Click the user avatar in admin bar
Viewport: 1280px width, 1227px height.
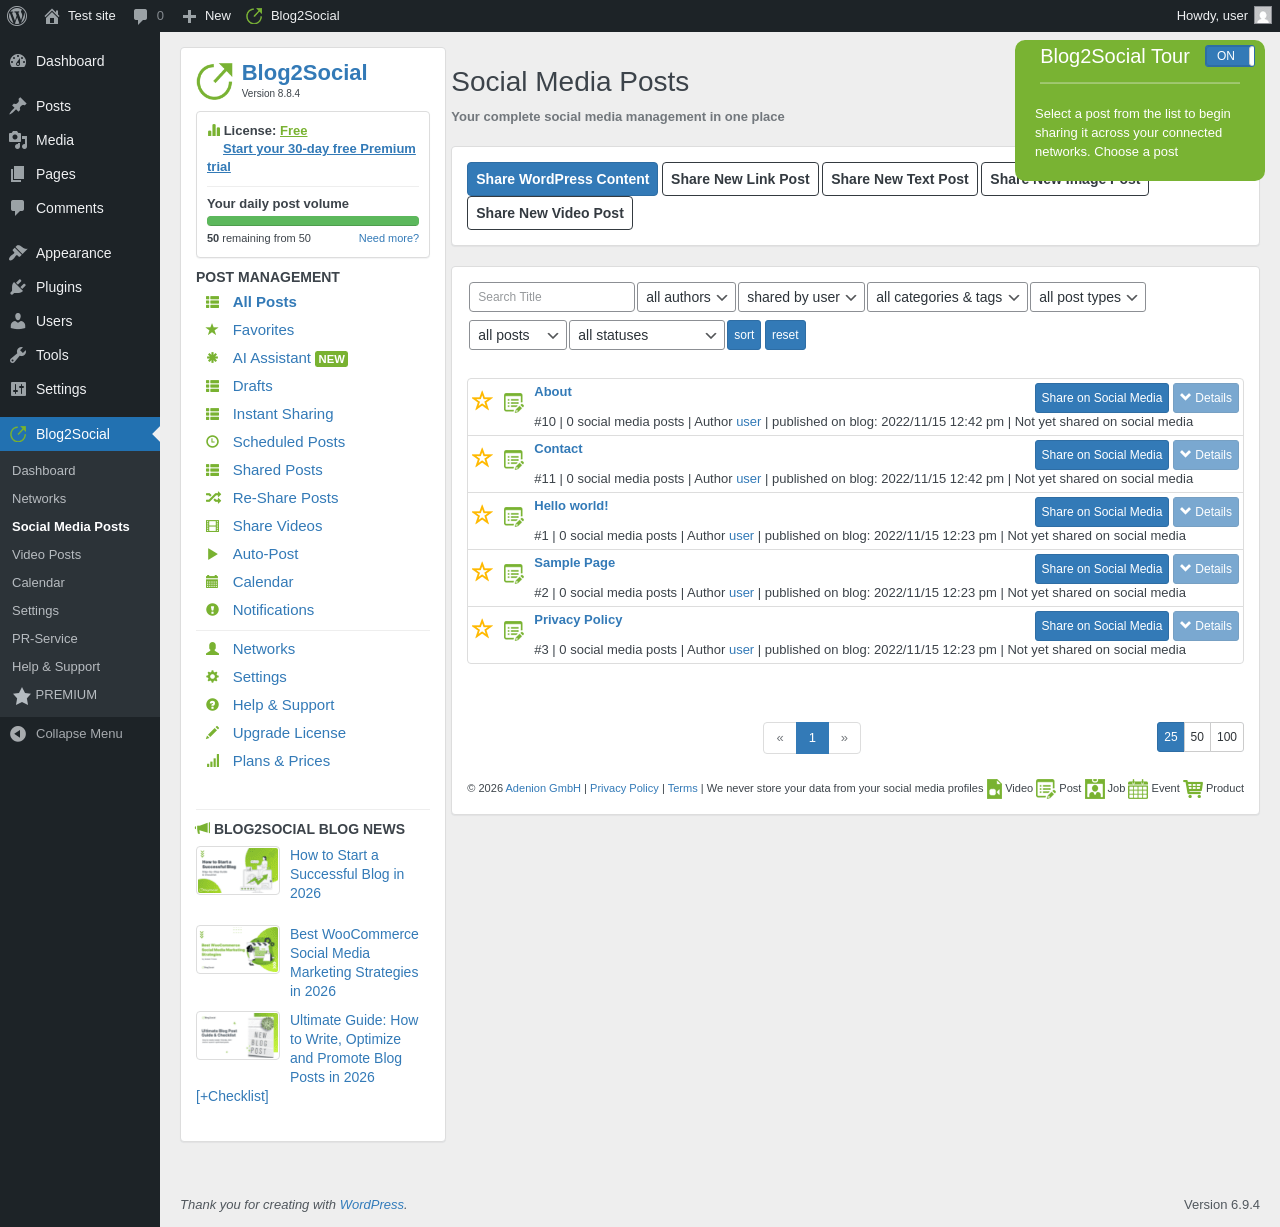click(1263, 16)
